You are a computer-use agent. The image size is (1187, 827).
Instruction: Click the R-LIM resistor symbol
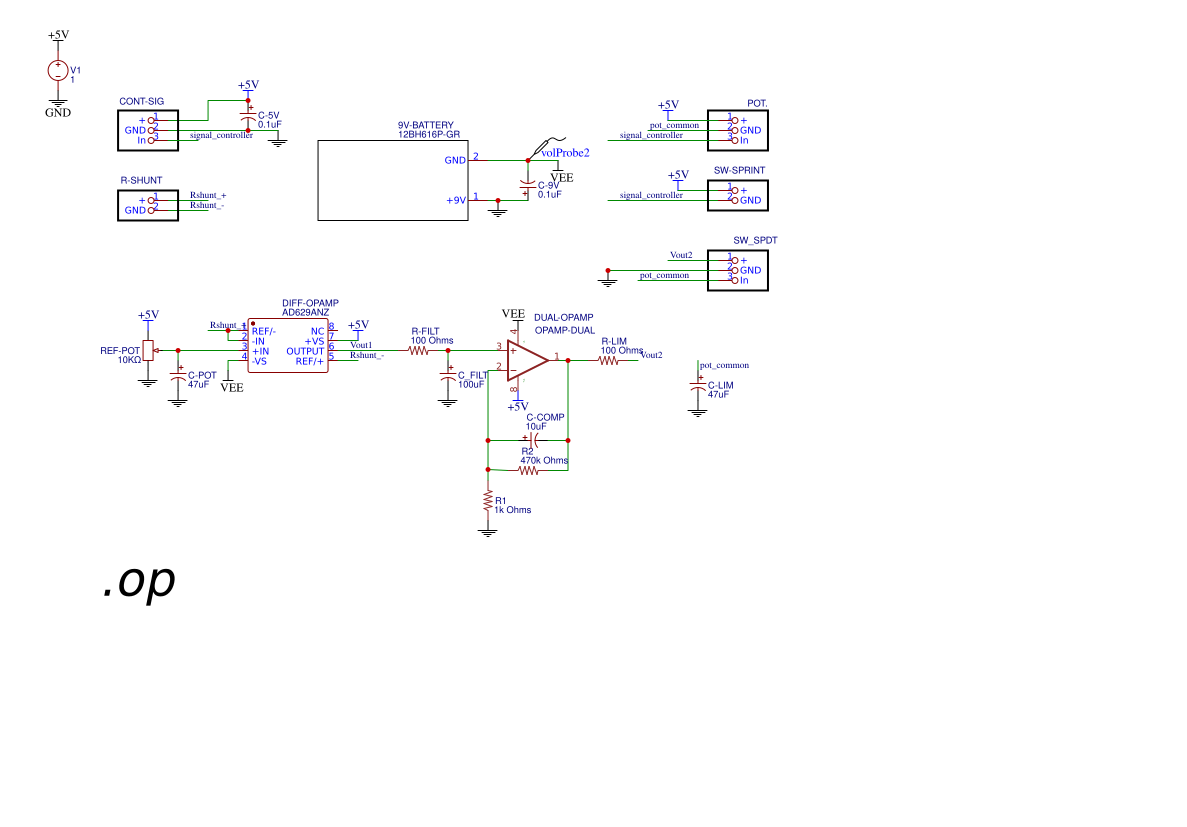tap(609, 360)
